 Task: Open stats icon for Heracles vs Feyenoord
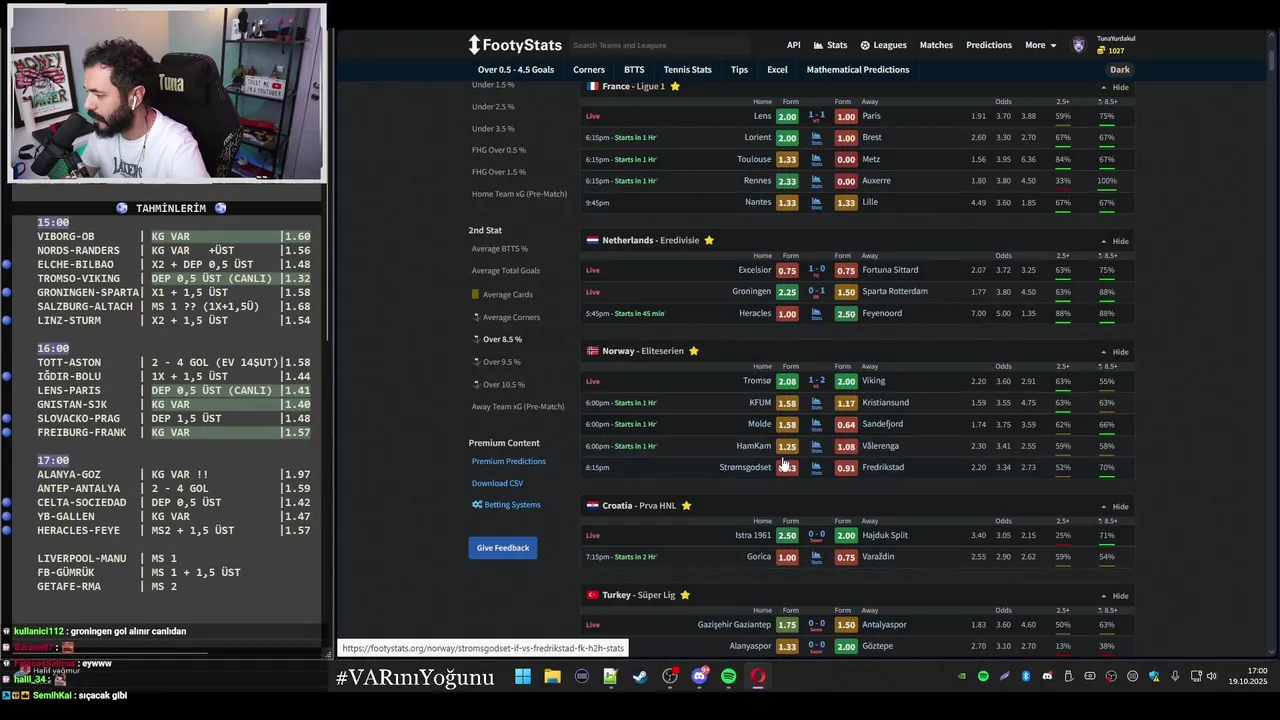(816, 314)
